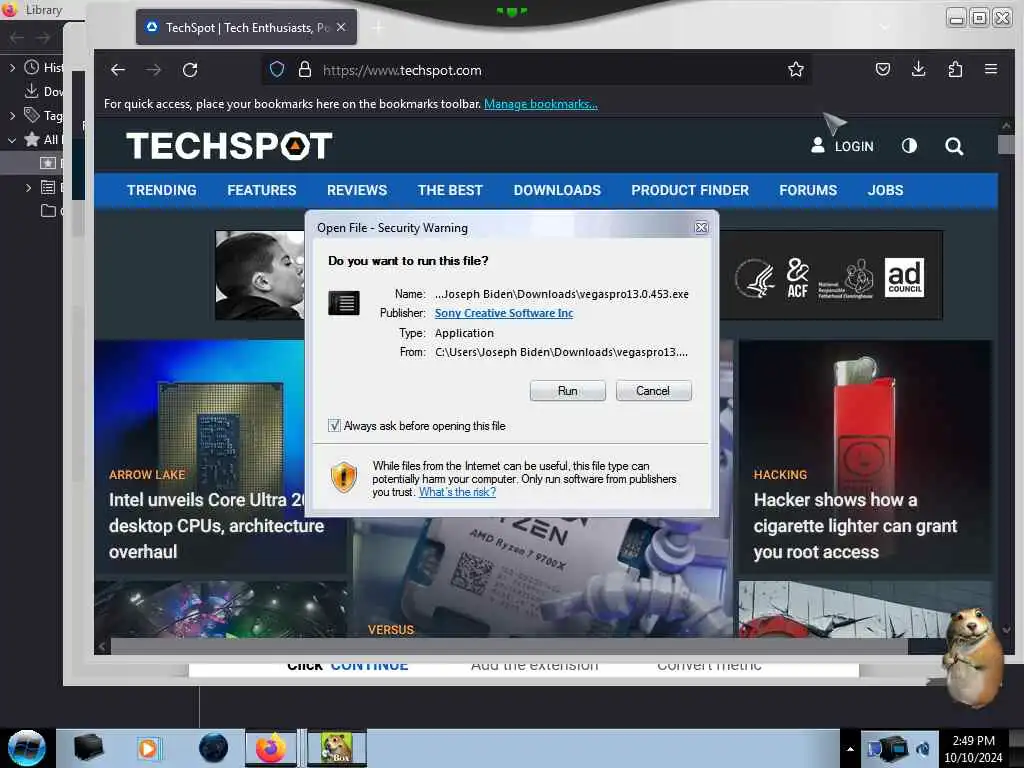Click the Ad Council banner ad
The width and height of the screenshot is (1024, 768).
831,276
